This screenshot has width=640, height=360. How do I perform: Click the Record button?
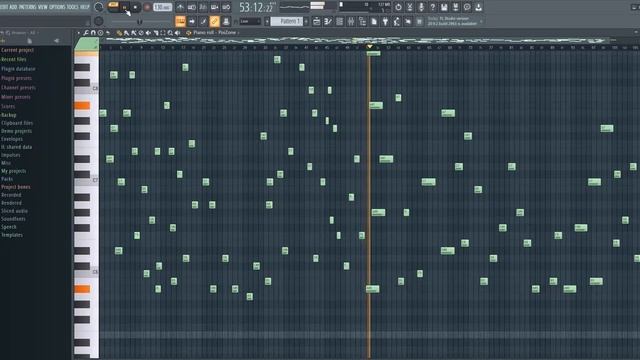[147, 7]
